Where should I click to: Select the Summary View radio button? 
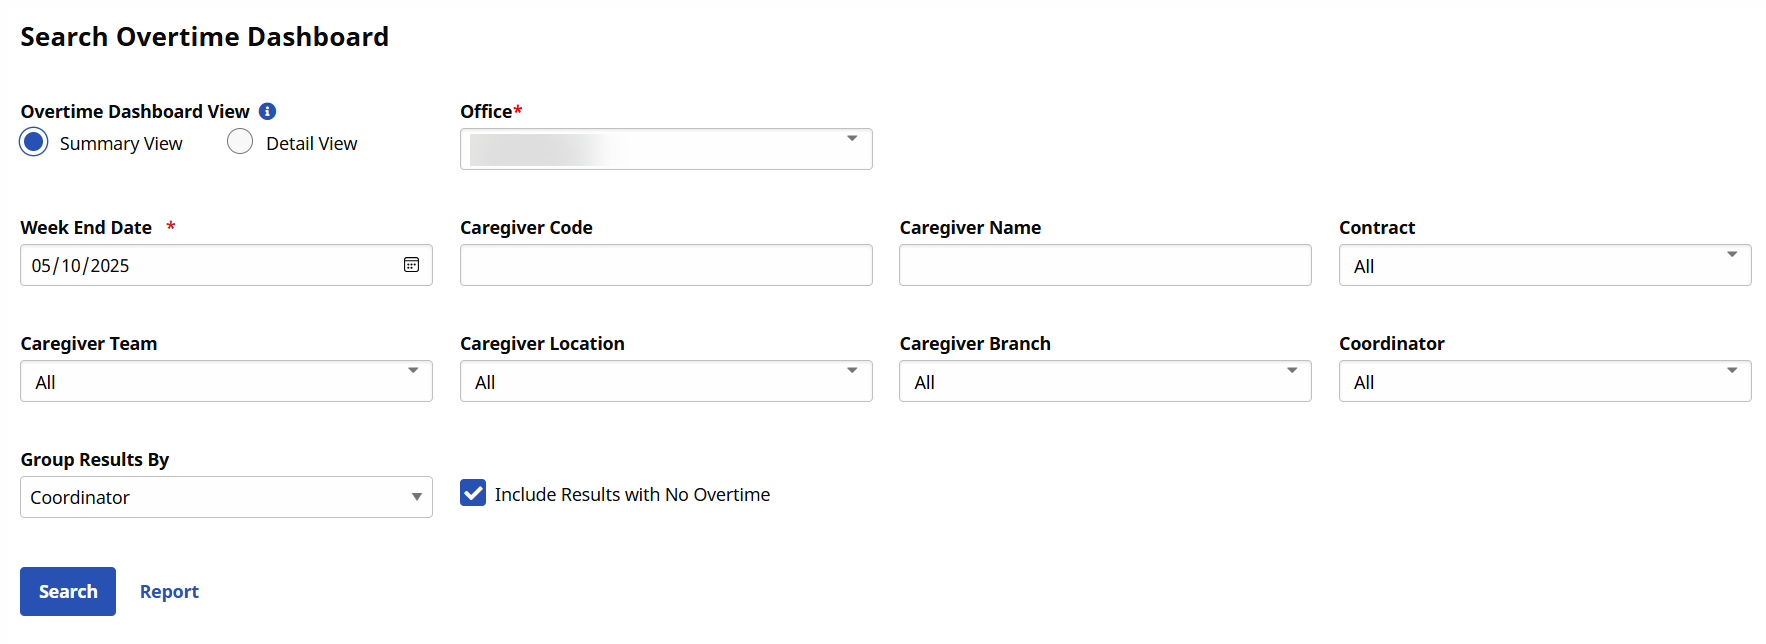pos(34,142)
